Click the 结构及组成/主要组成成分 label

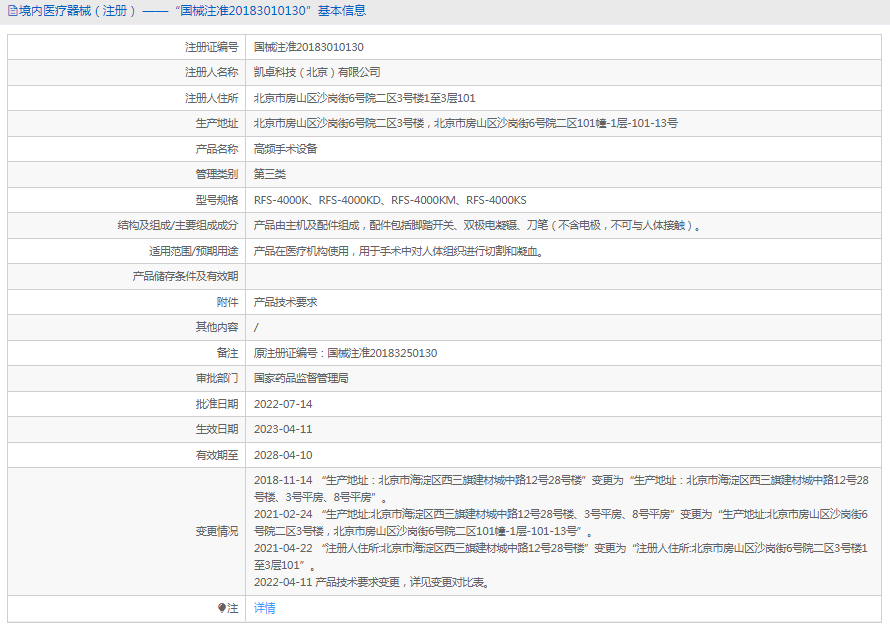pos(178,225)
